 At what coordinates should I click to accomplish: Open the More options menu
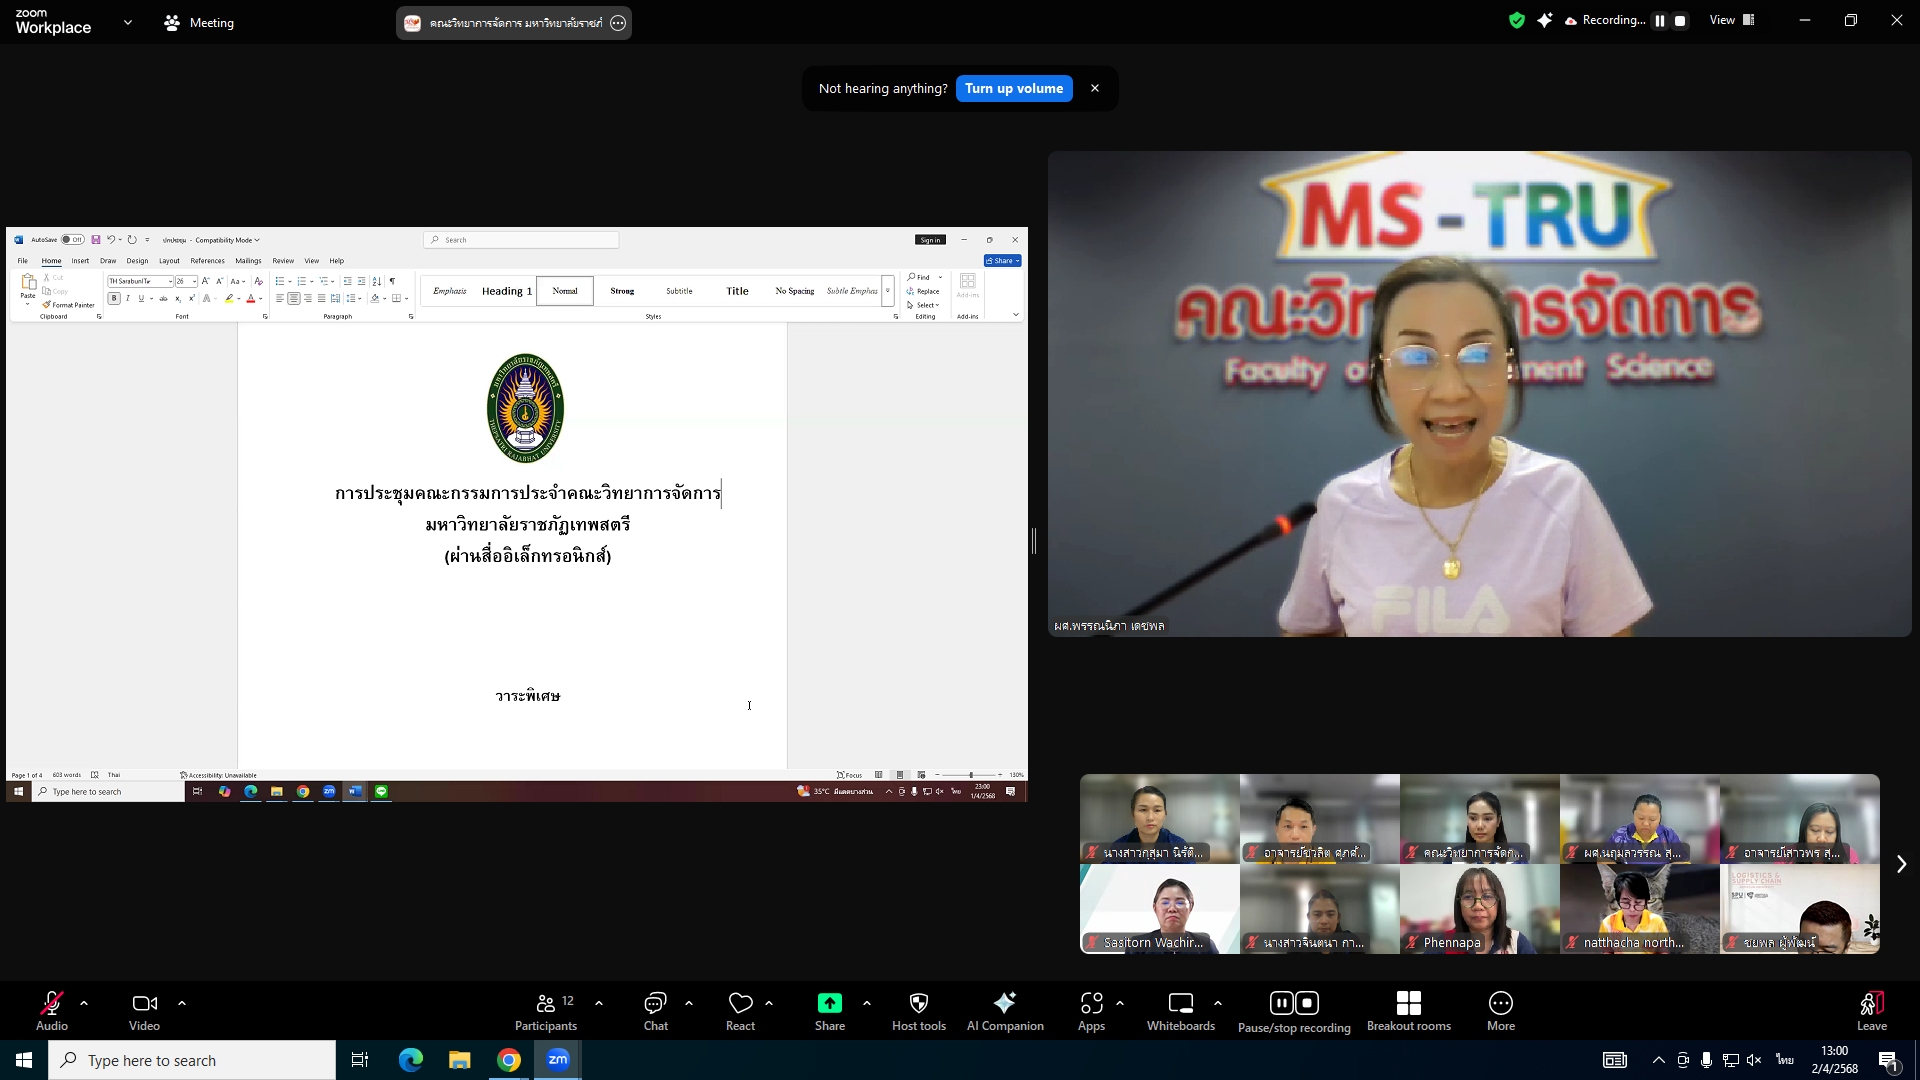1500,1011
